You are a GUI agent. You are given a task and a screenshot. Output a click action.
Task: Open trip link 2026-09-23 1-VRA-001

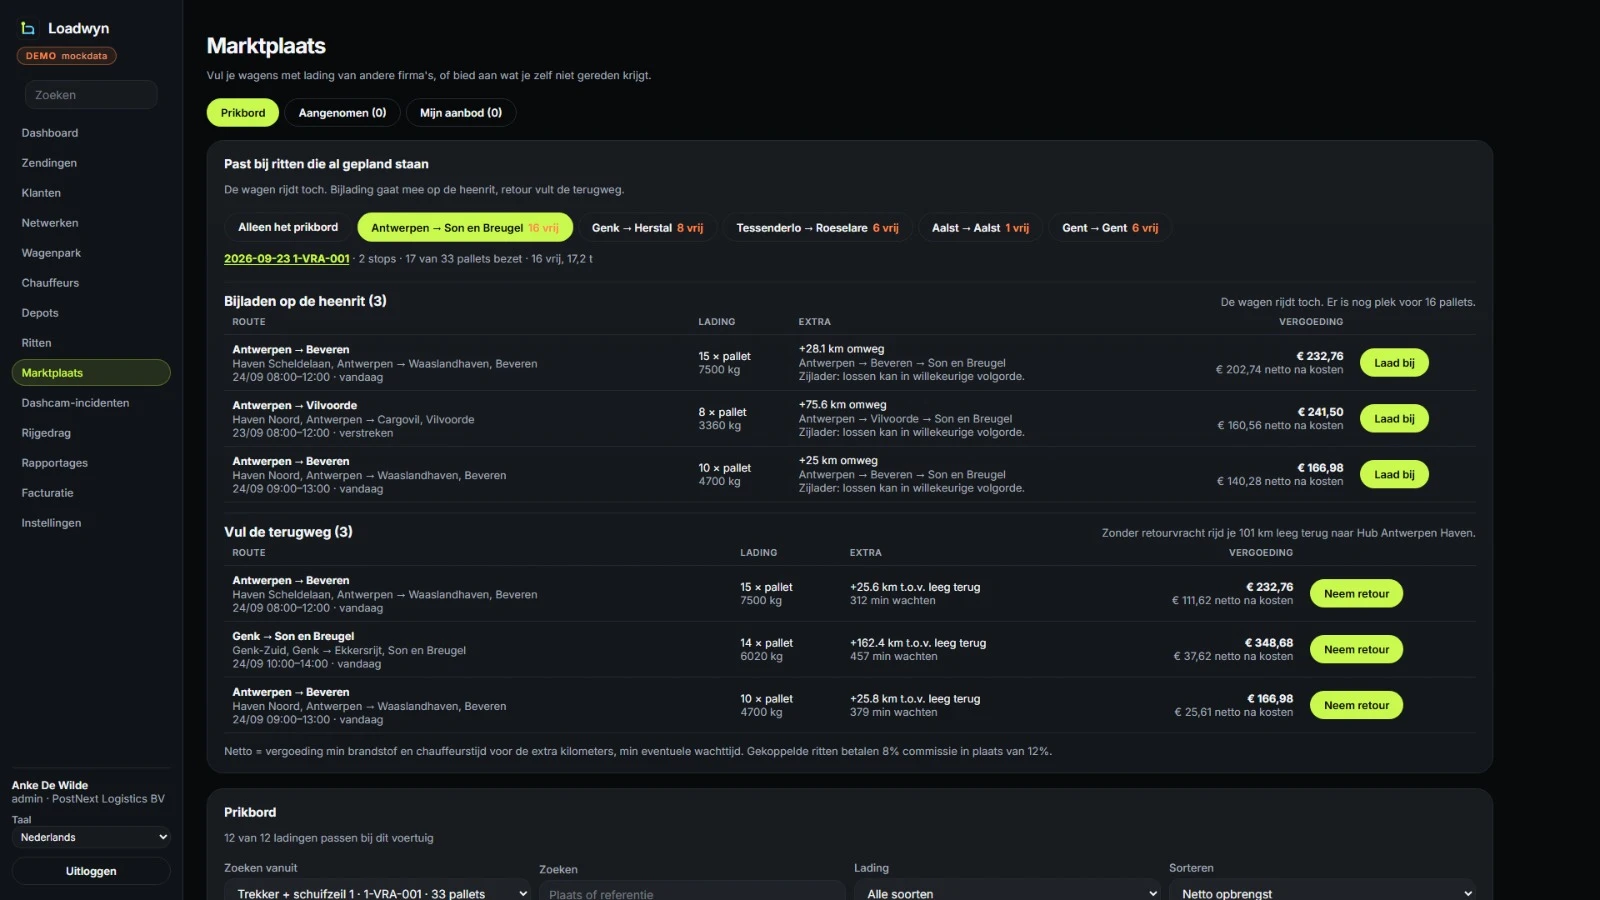coord(287,259)
